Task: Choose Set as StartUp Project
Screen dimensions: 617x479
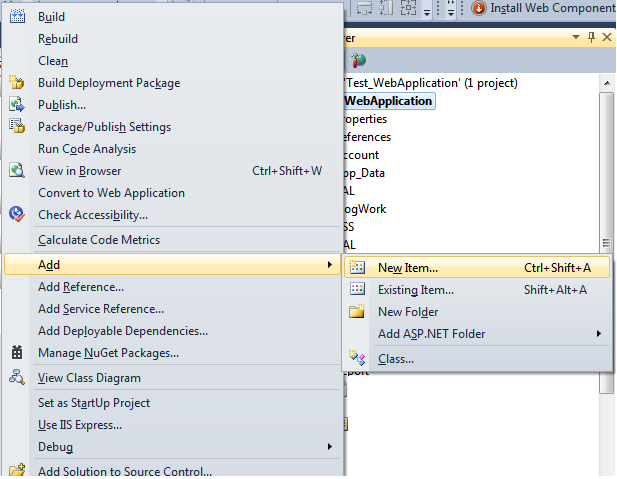Action: coord(94,403)
